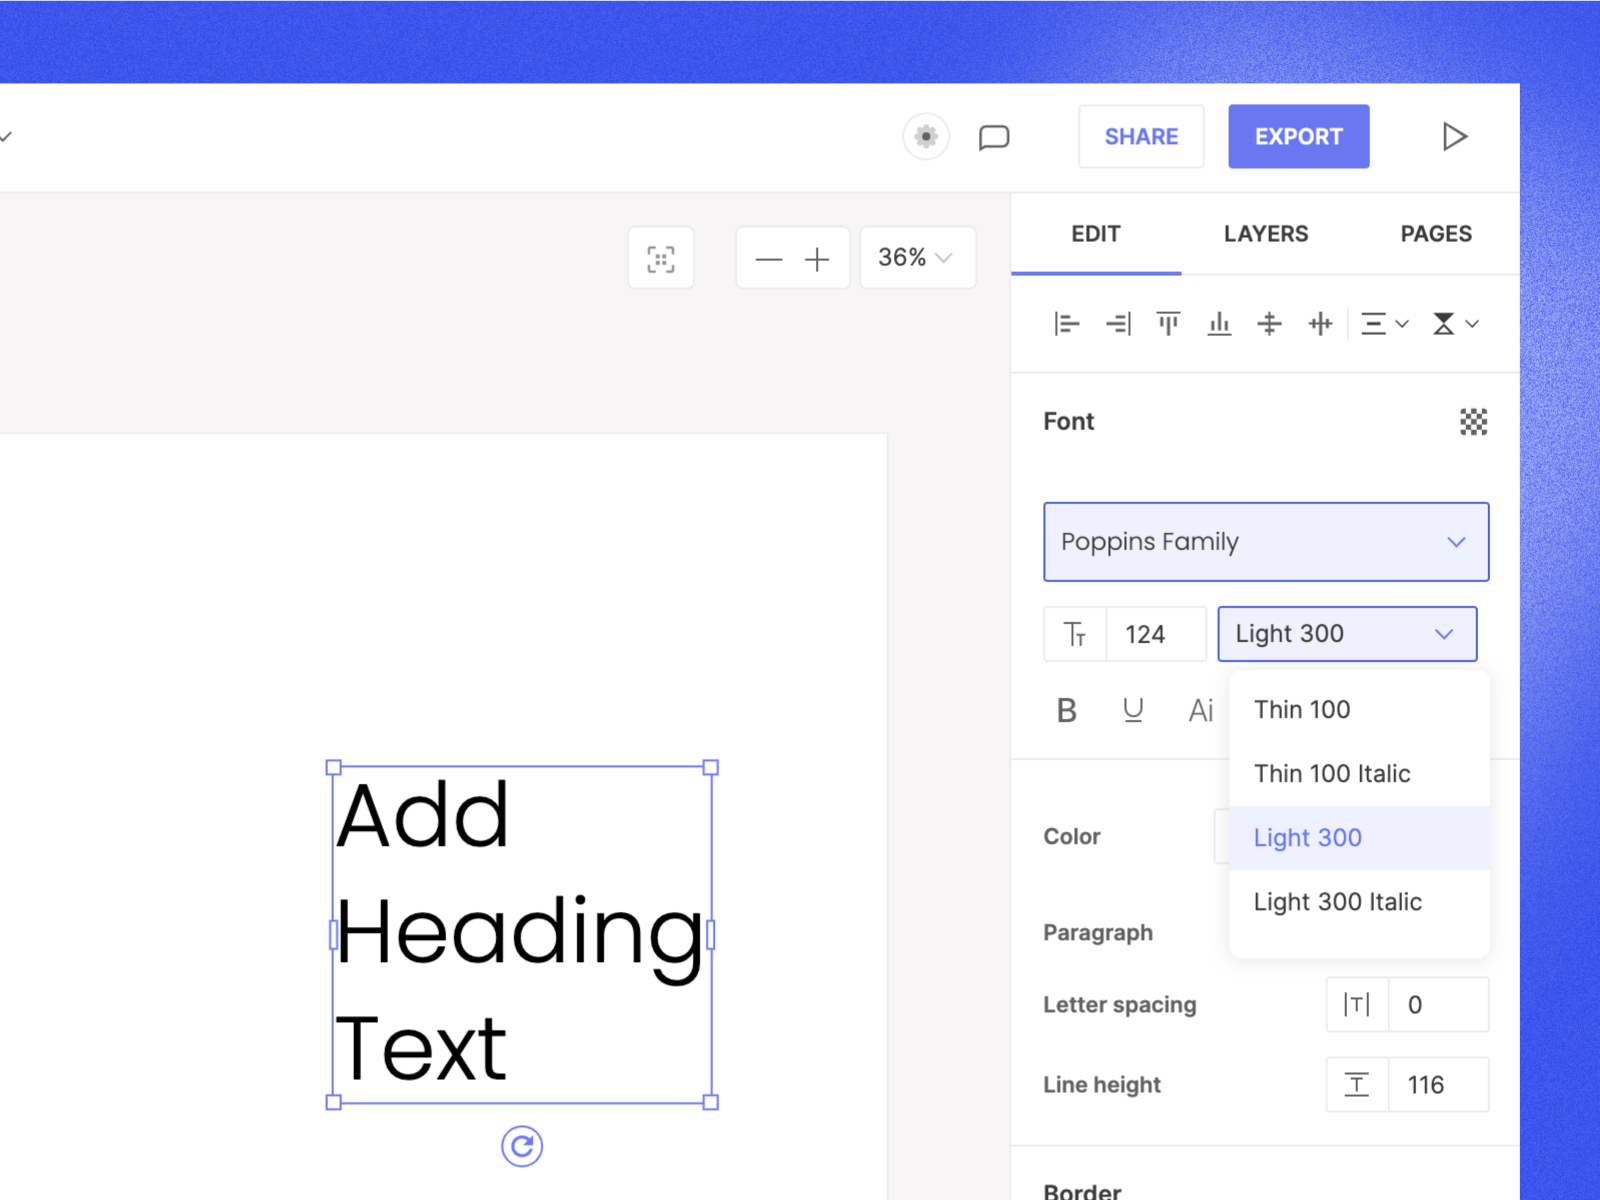Click the align bottom icon
The height and width of the screenshot is (1200, 1600).
click(x=1219, y=323)
